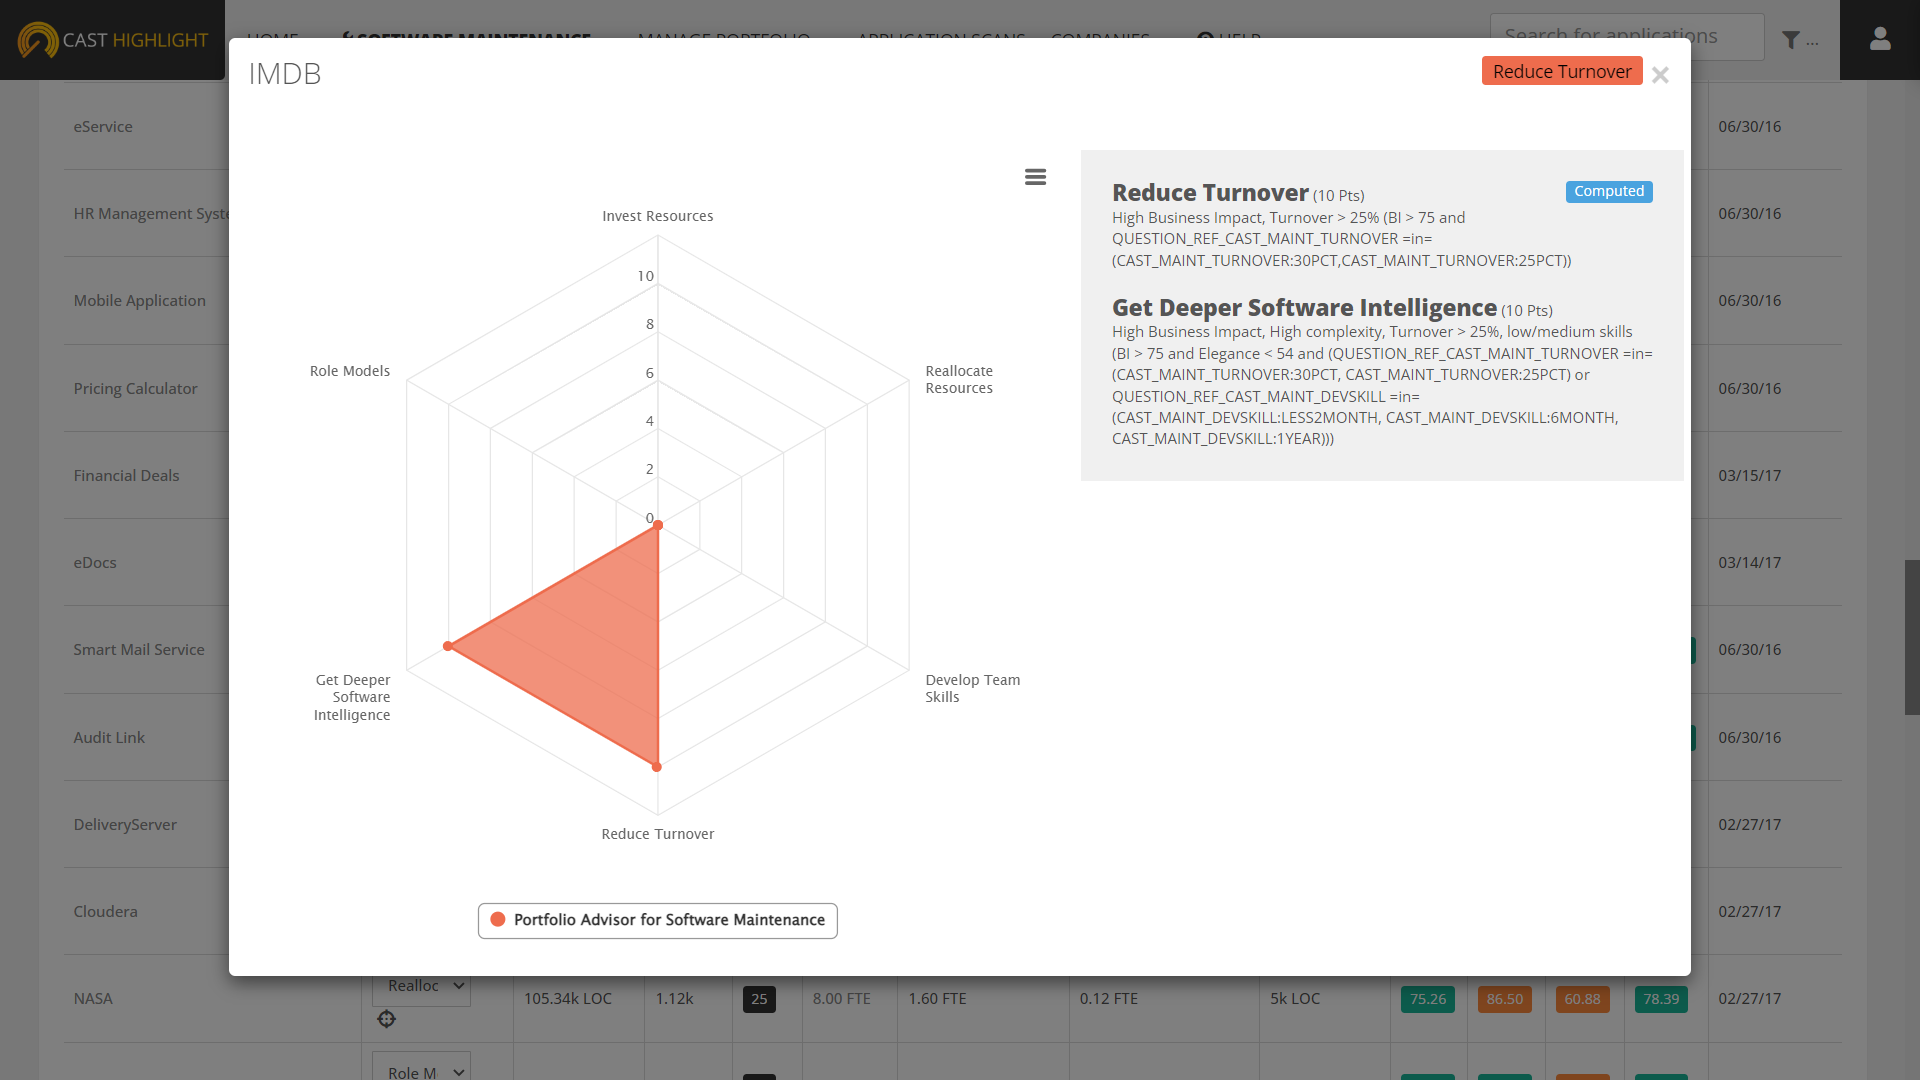
Task: Click the filter funnel icon
Action: point(1791,40)
